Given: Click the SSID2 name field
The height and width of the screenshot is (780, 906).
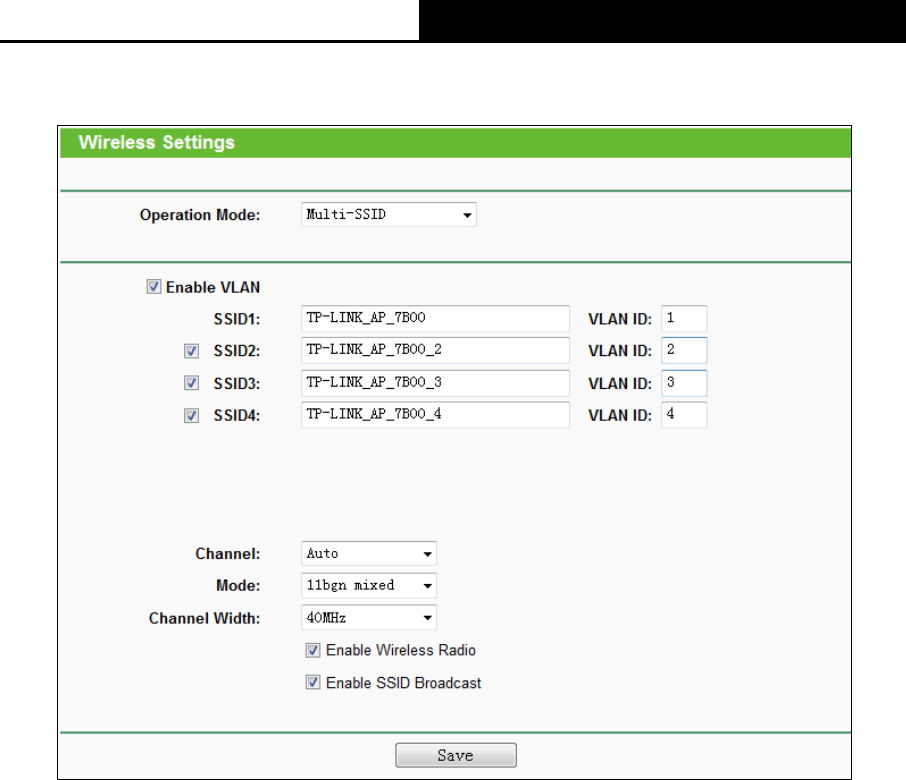Looking at the screenshot, I should [436, 350].
